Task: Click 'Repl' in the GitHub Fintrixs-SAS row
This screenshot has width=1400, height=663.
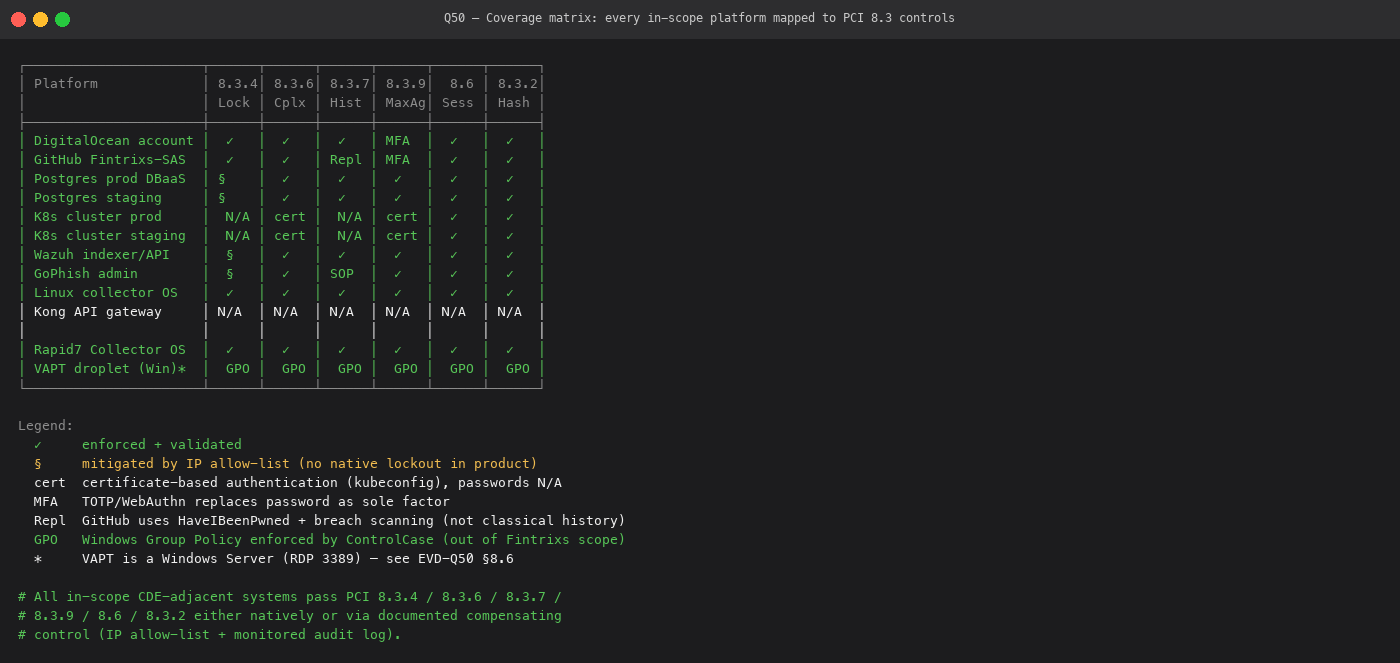Action: [x=346, y=160]
